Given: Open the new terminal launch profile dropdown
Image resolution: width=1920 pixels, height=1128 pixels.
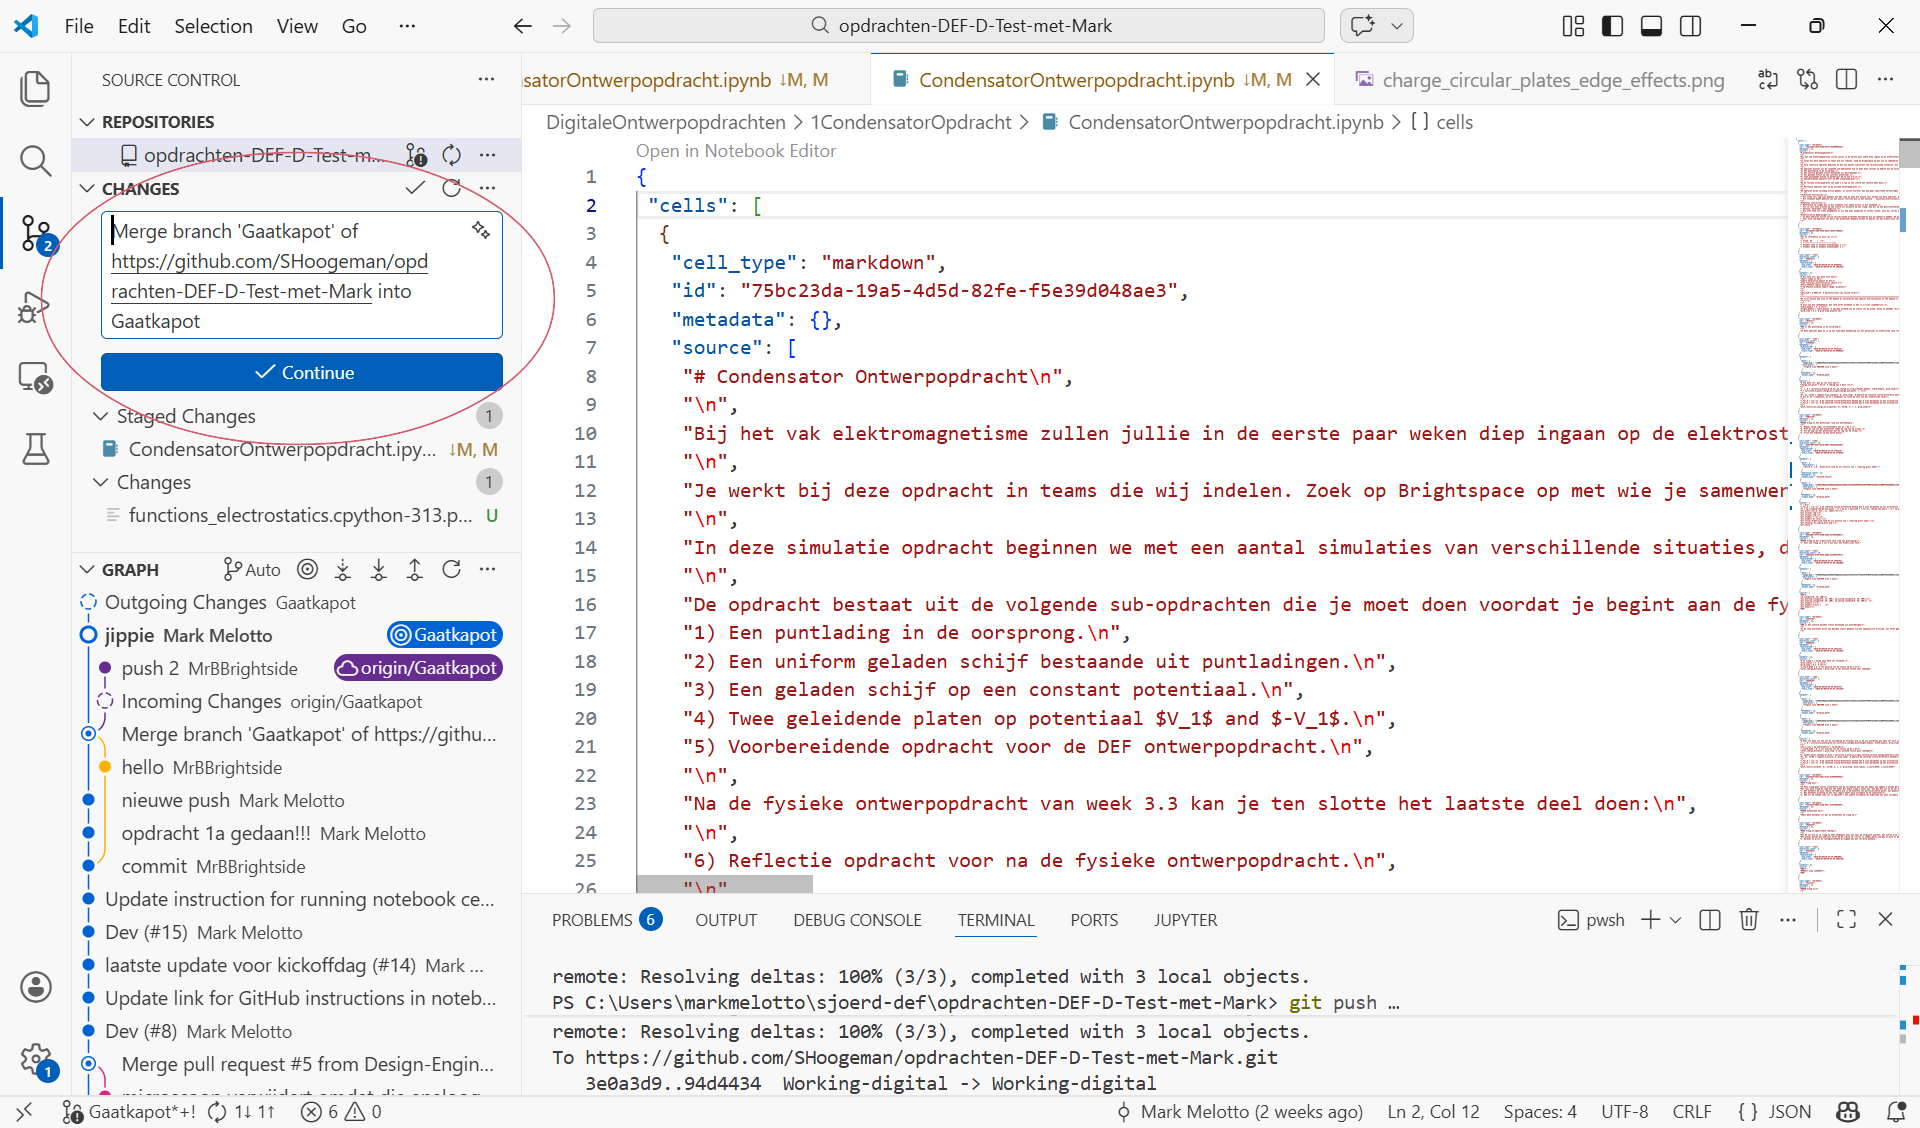Looking at the screenshot, I should [x=1676, y=920].
